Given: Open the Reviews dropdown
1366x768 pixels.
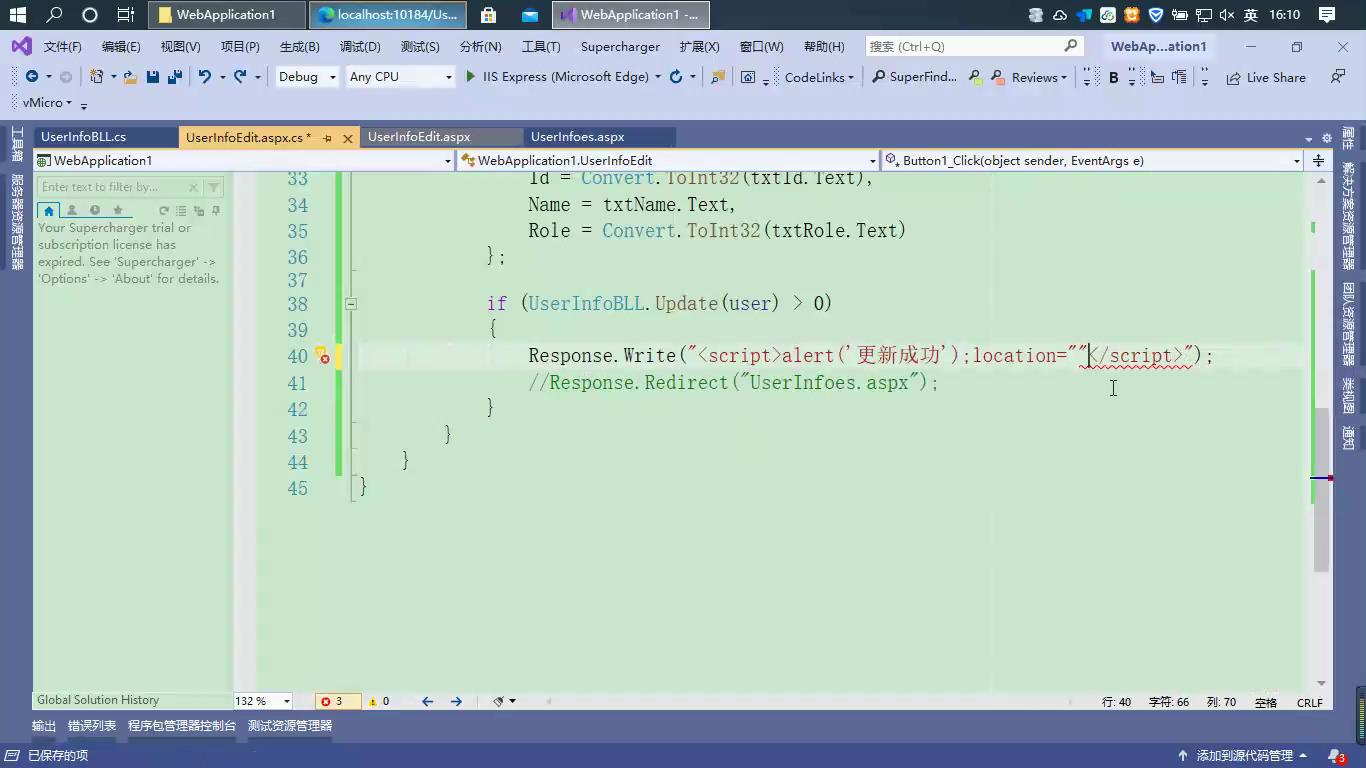Looking at the screenshot, I should pos(1039,77).
